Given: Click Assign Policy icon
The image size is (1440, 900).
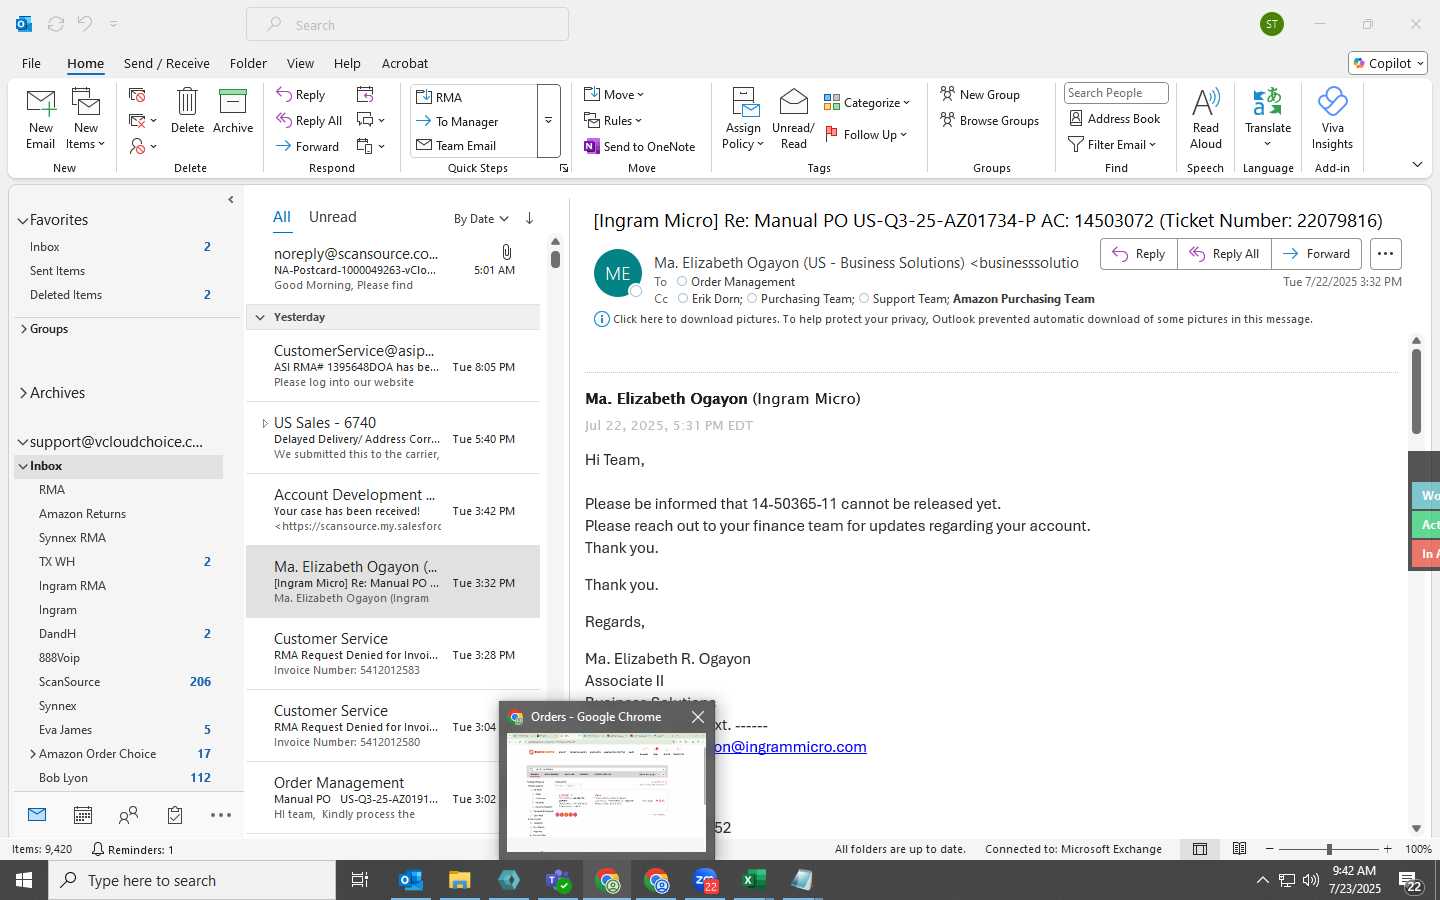Looking at the screenshot, I should [x=743, y=102].
